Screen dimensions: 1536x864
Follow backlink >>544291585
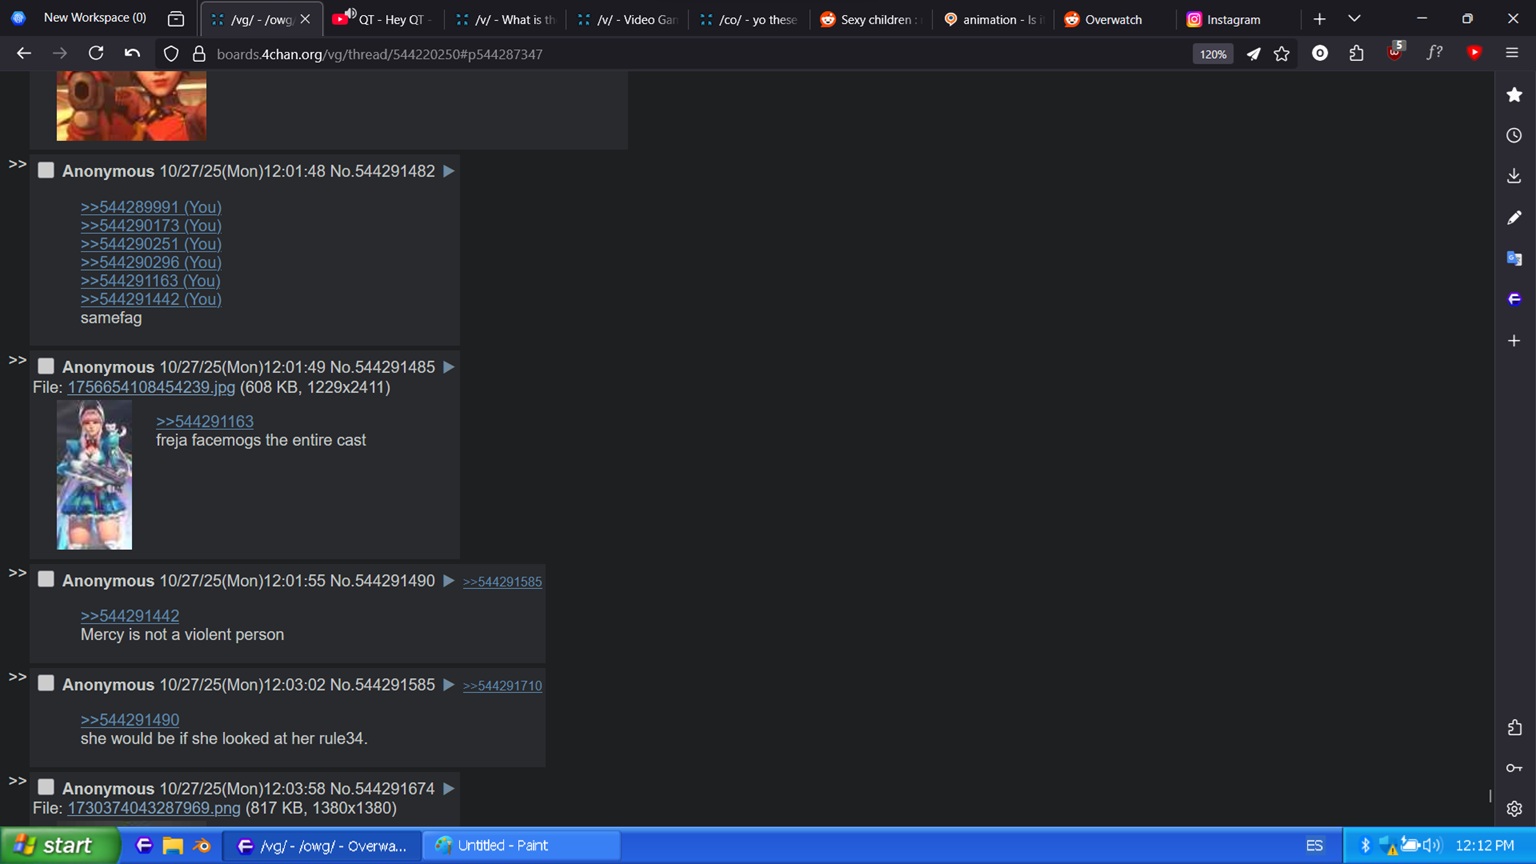coord(502,582)
